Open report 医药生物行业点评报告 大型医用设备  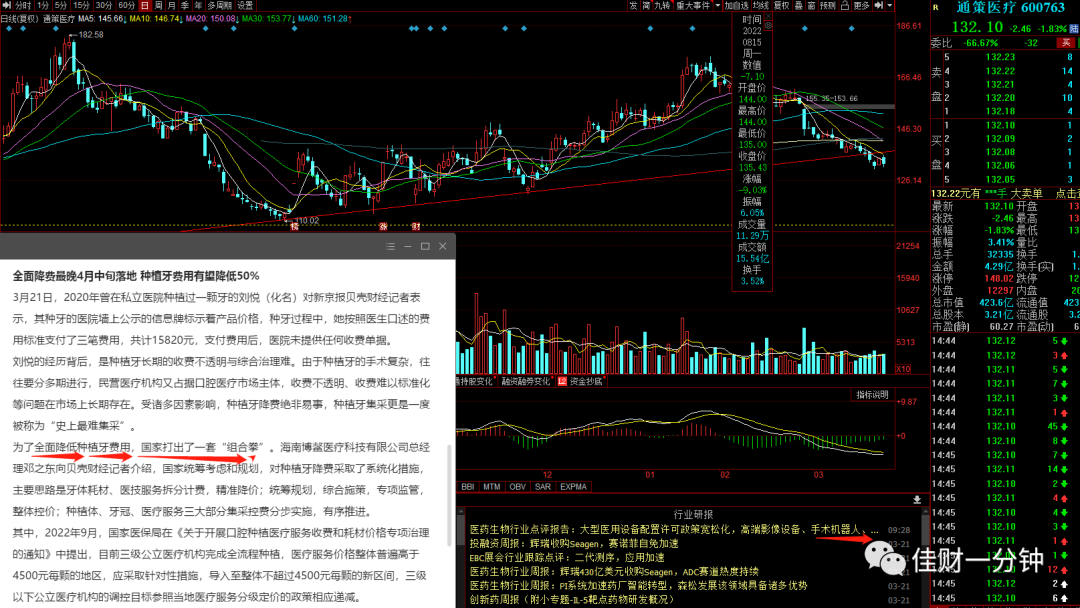tap(674, 530)
